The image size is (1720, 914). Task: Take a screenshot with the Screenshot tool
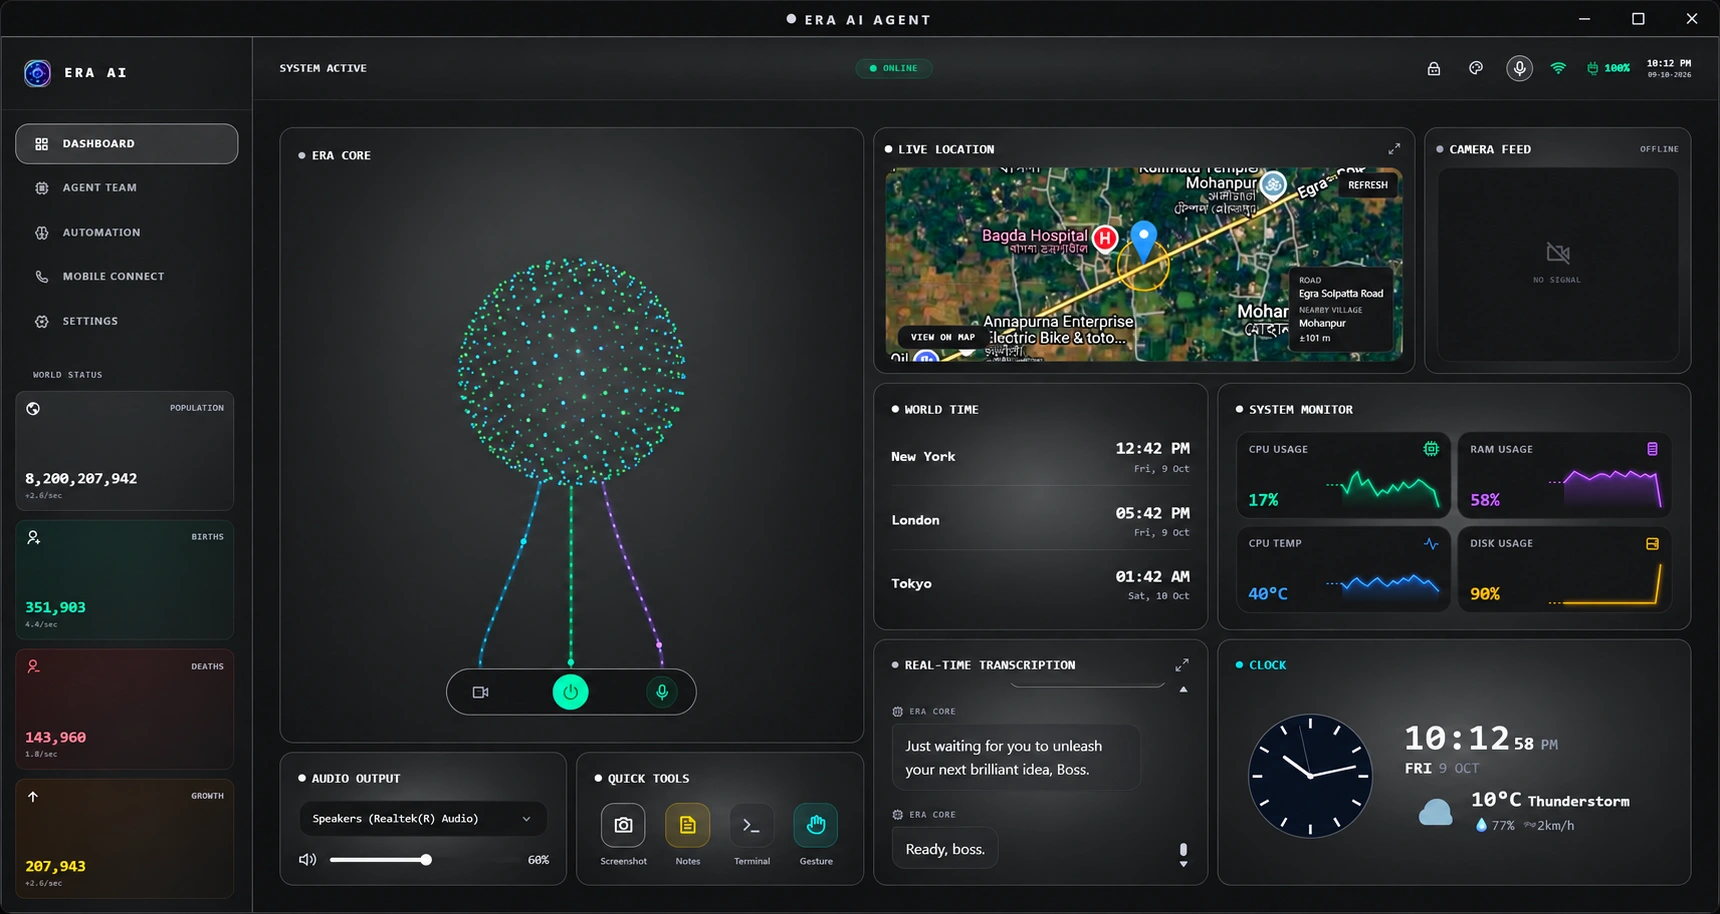pyautogui.click(x=623, y=825)
